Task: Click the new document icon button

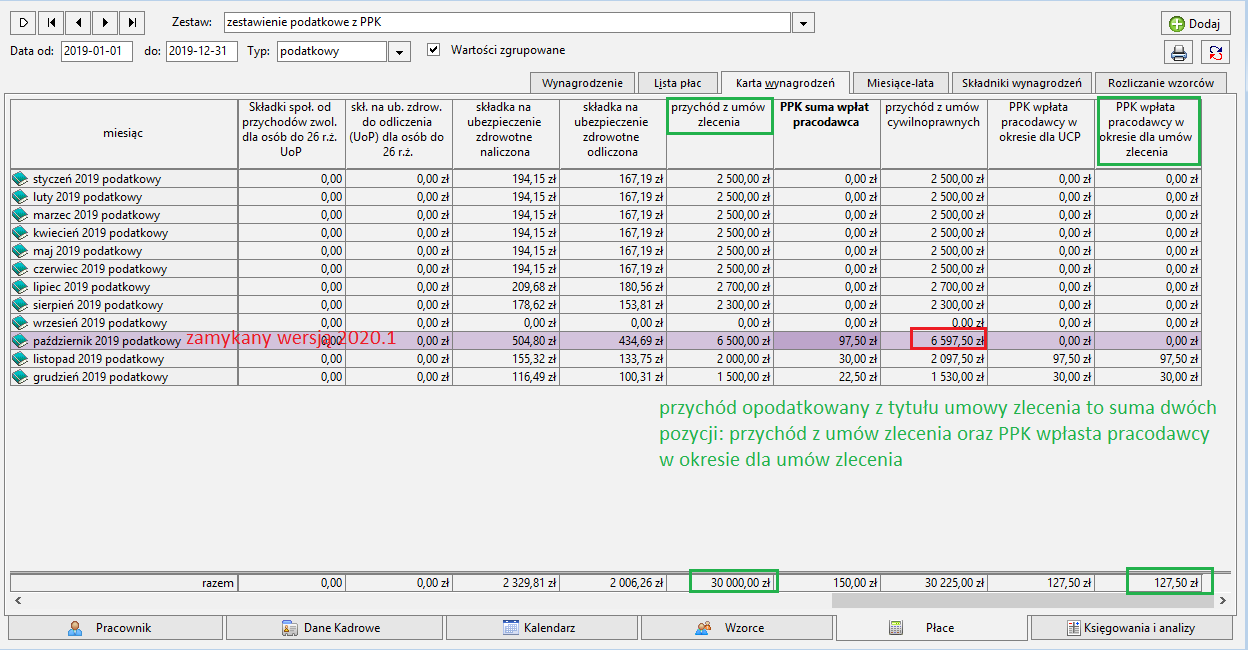Action: coord(23,22)
